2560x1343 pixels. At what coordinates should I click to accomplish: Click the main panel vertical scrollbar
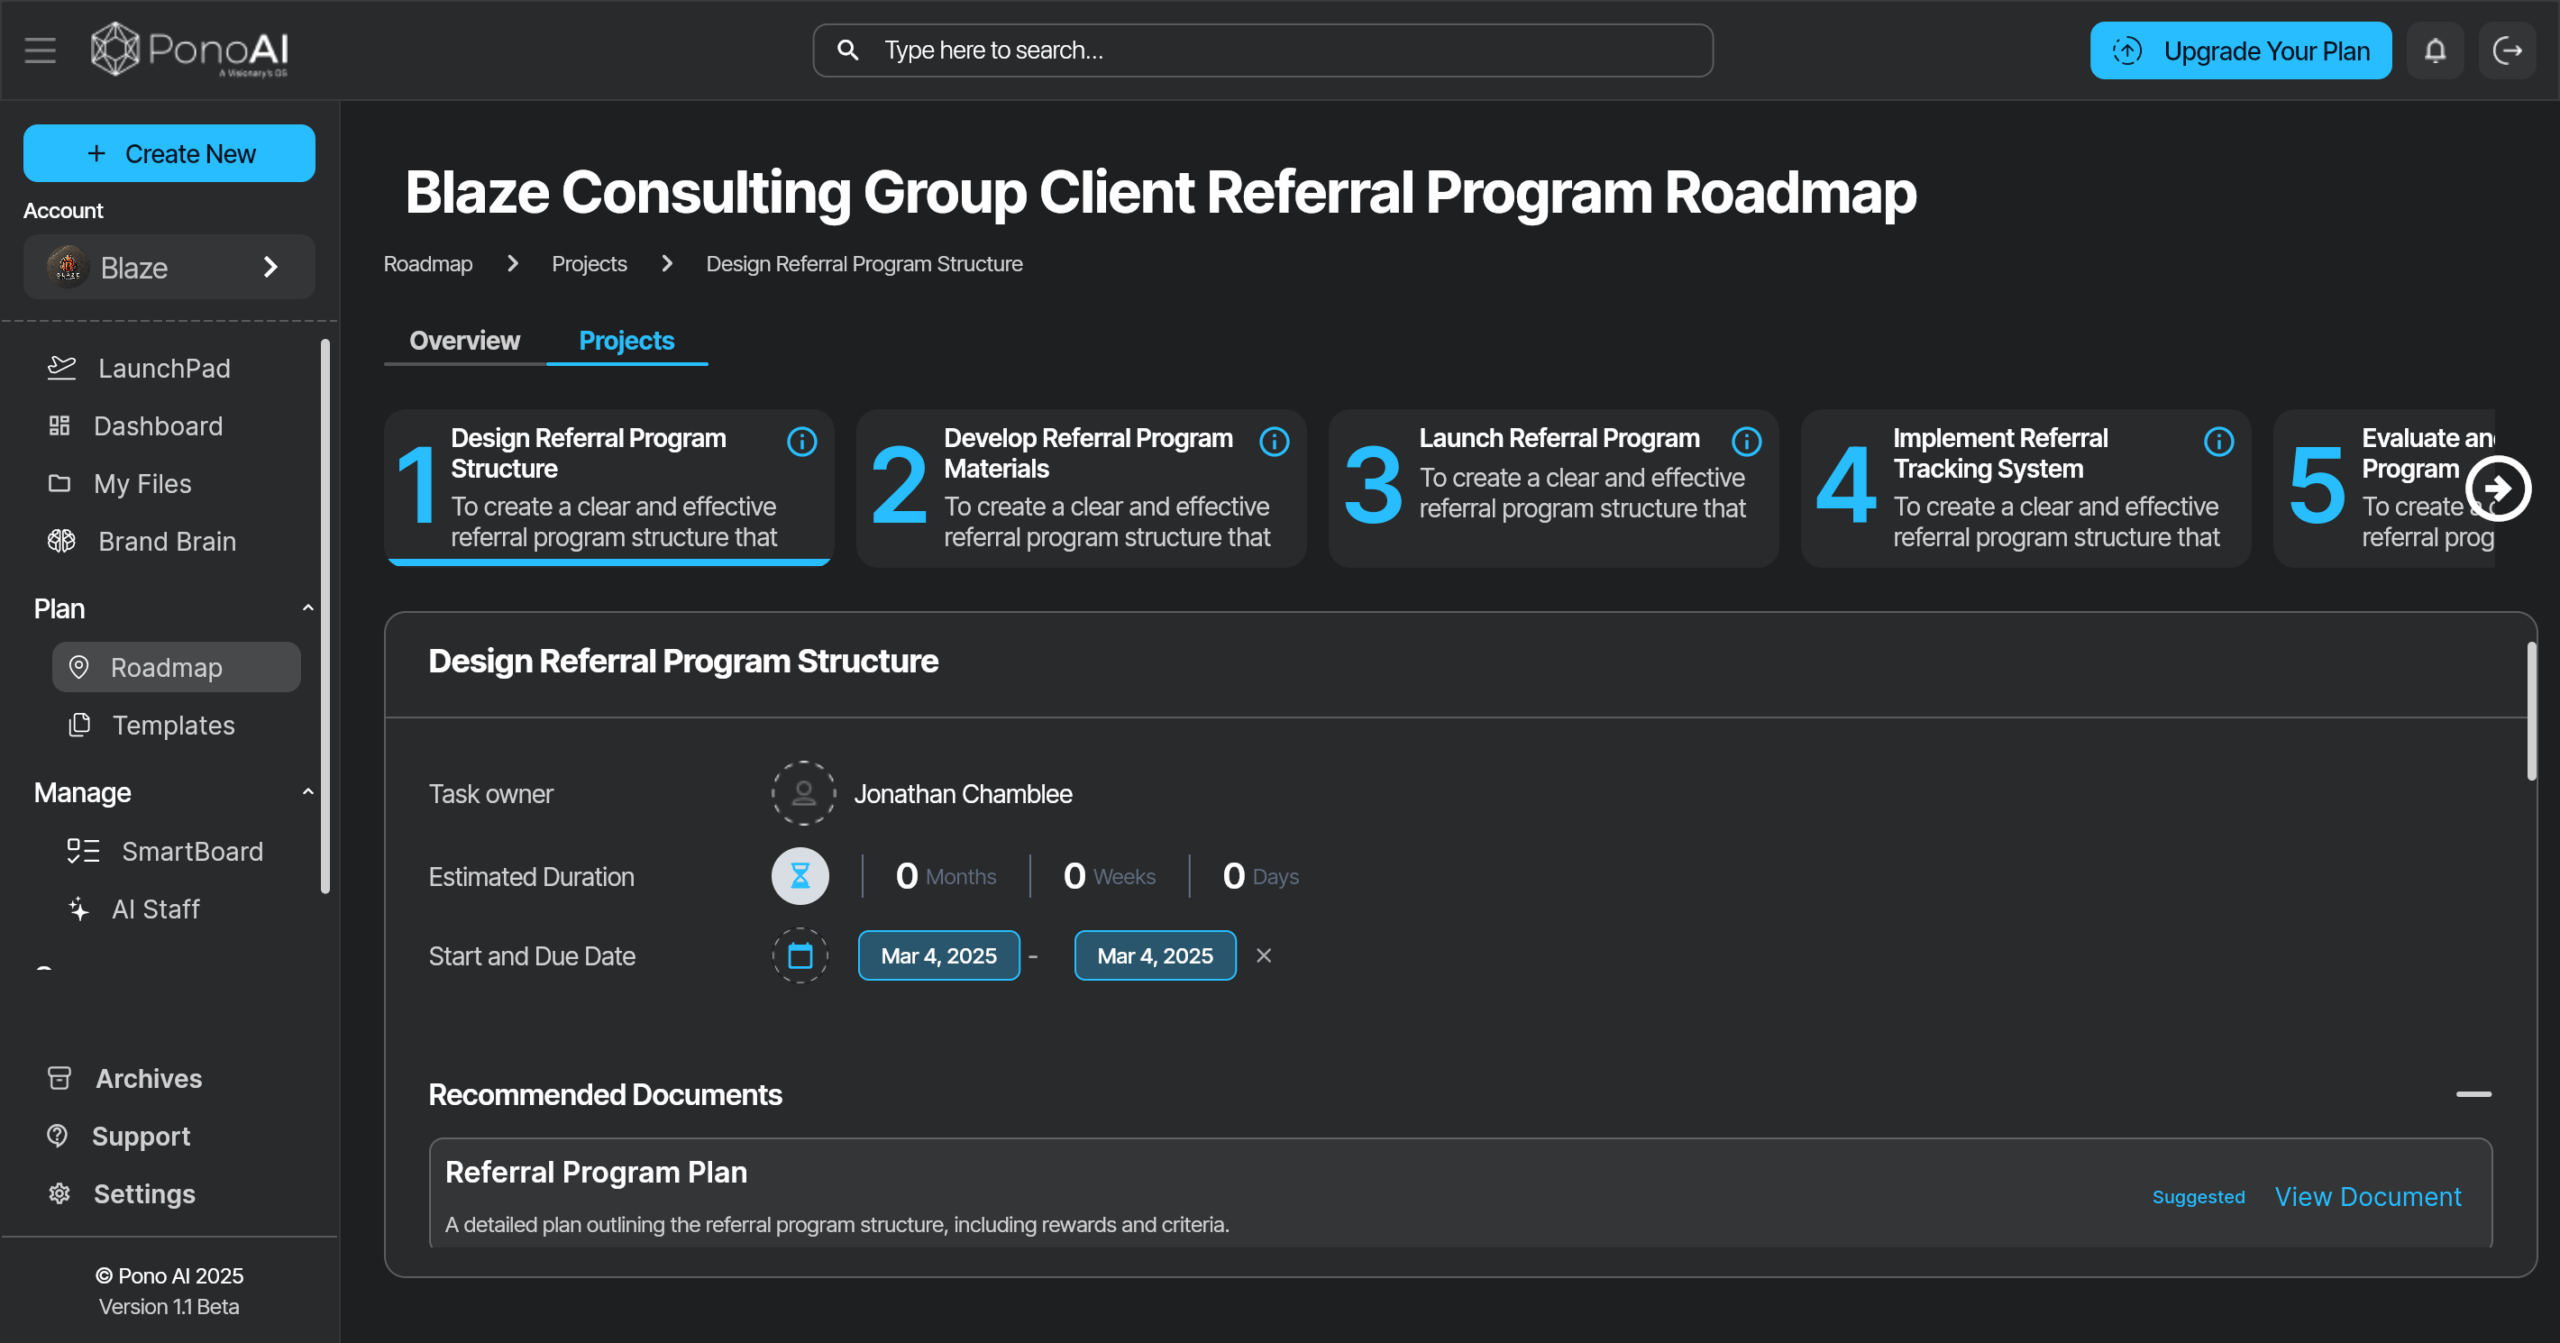[2531, 712]
